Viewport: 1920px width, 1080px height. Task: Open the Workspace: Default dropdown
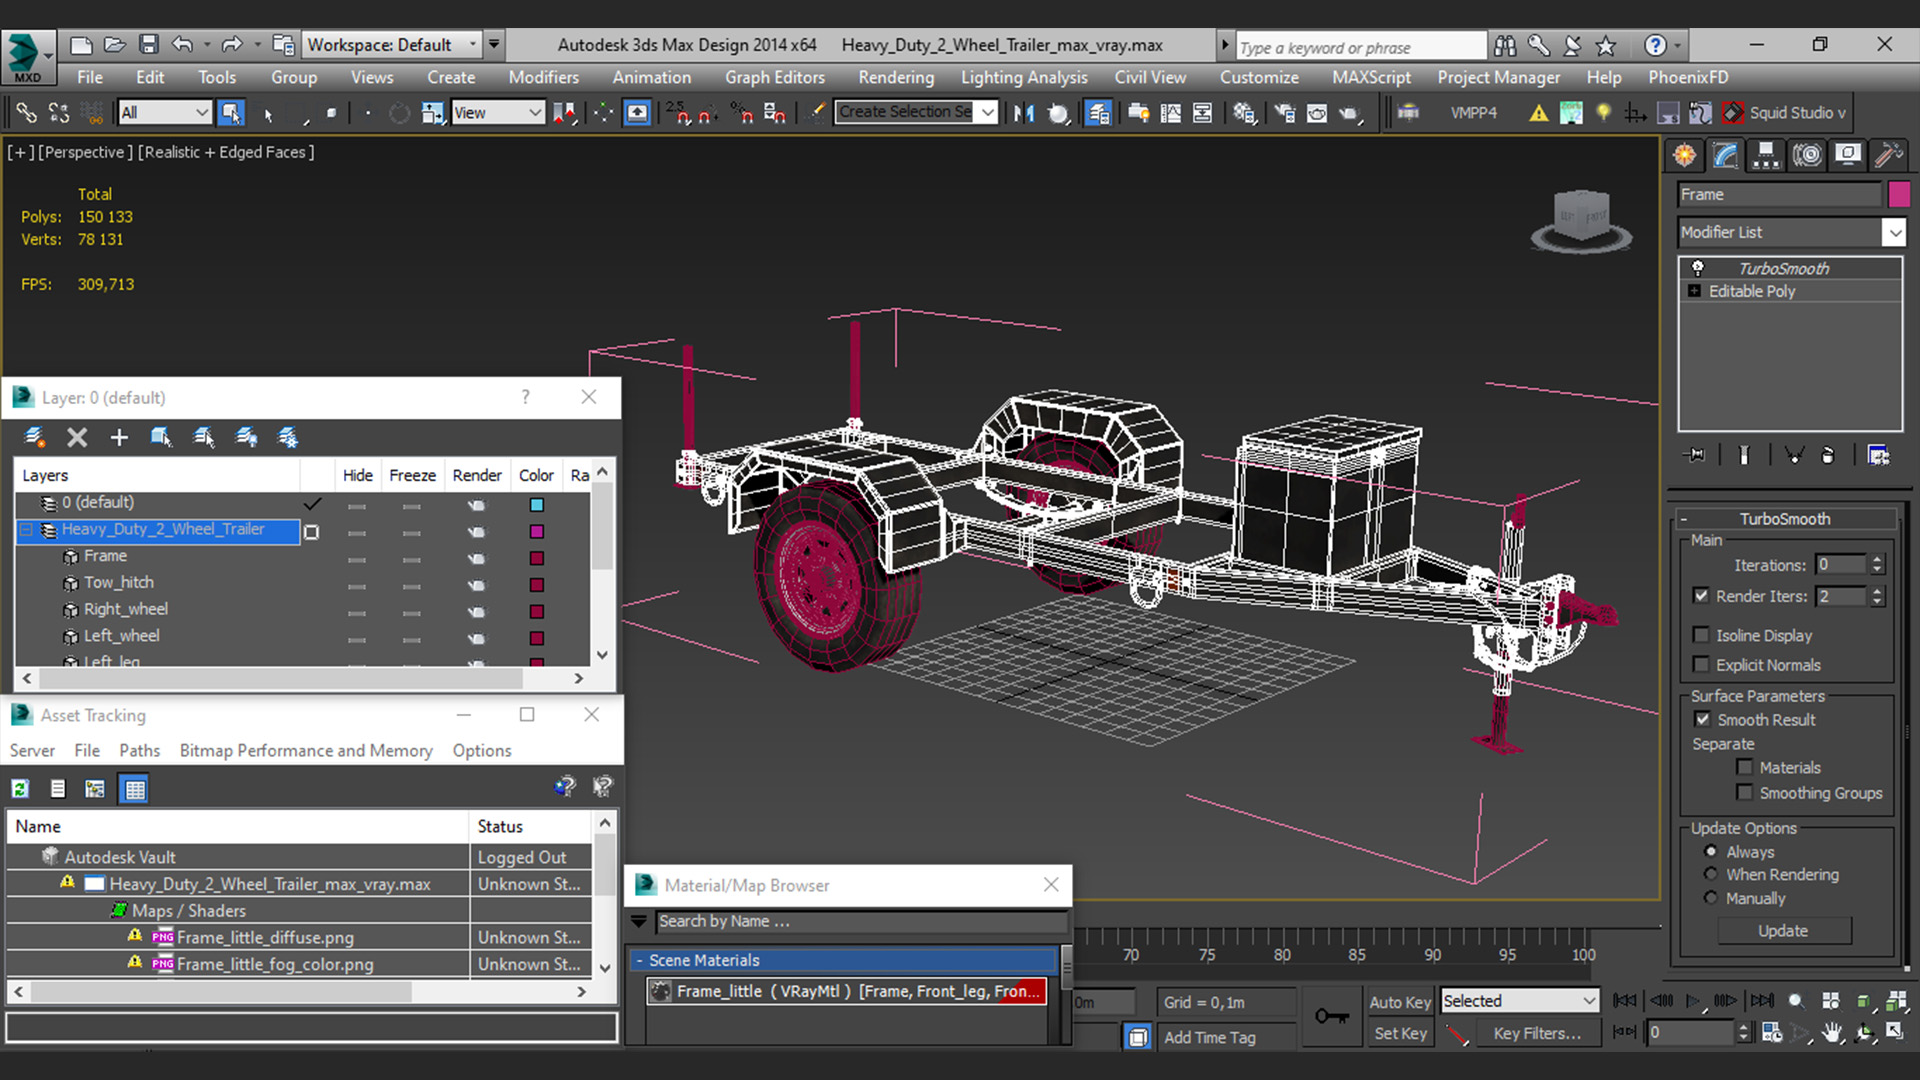coord(391,45)
